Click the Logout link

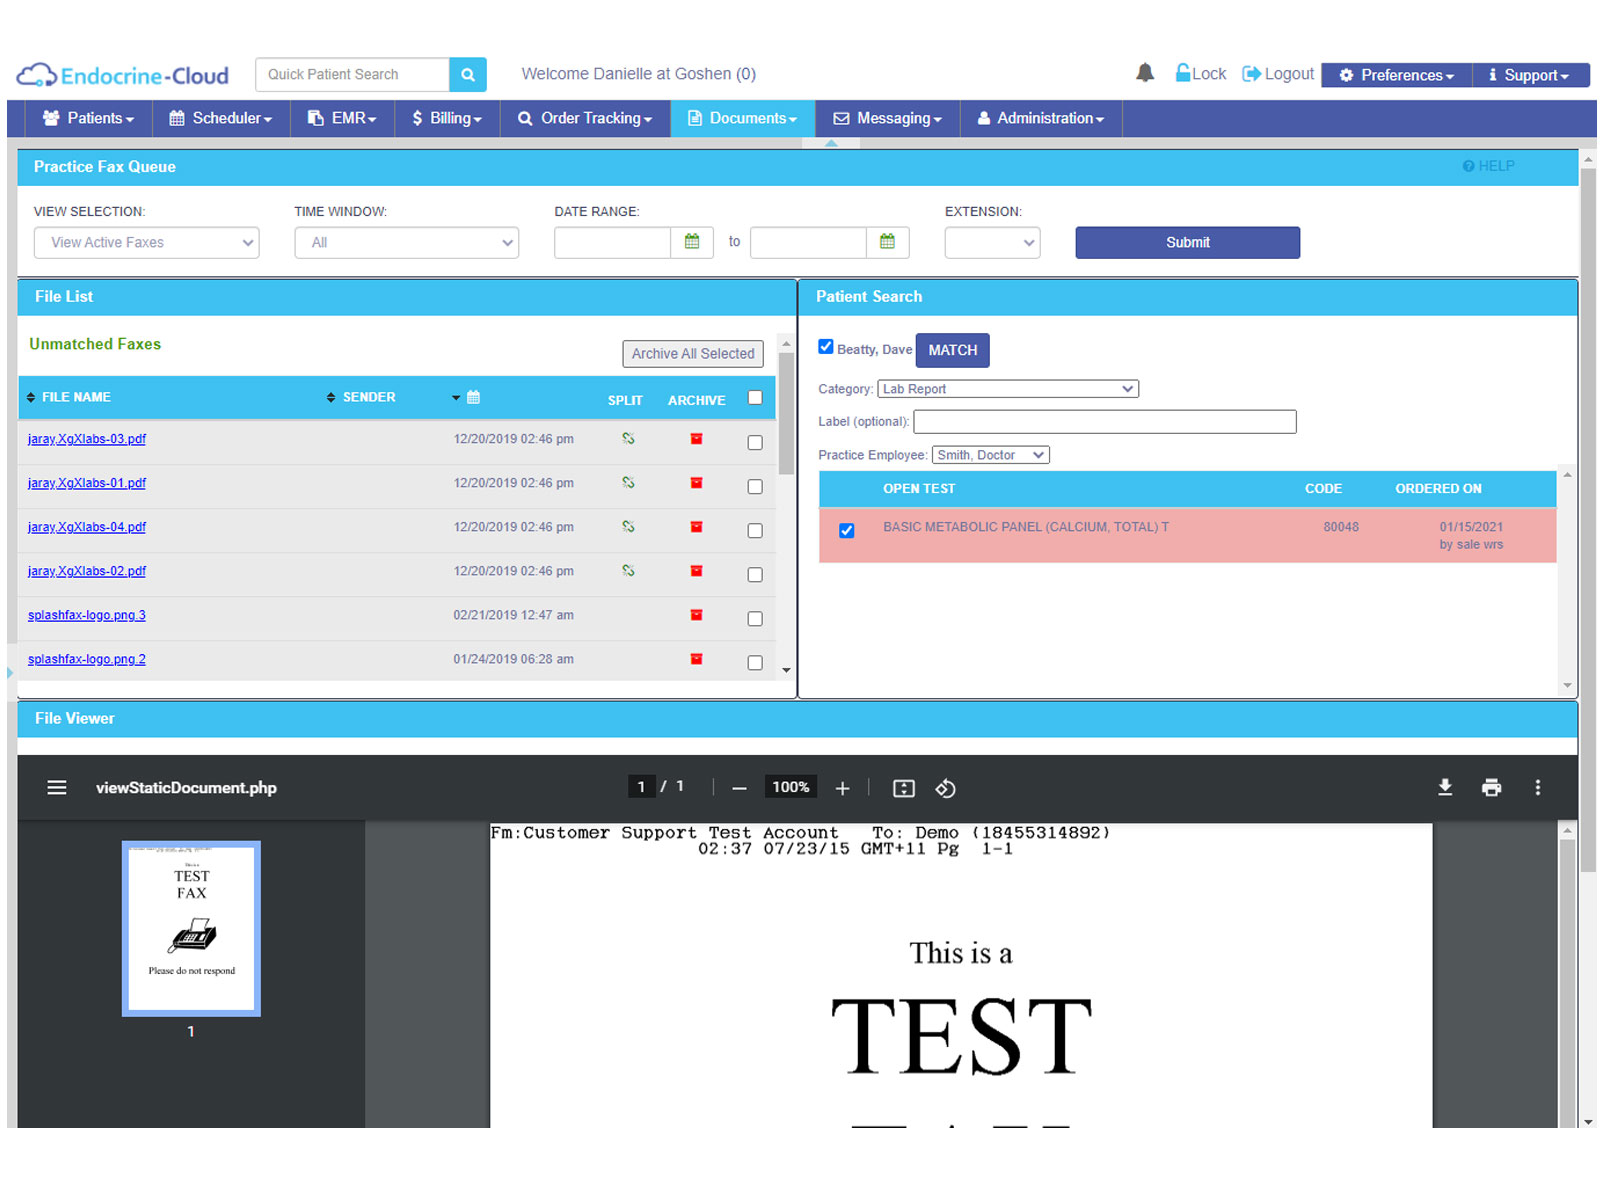pos(1278,74)
